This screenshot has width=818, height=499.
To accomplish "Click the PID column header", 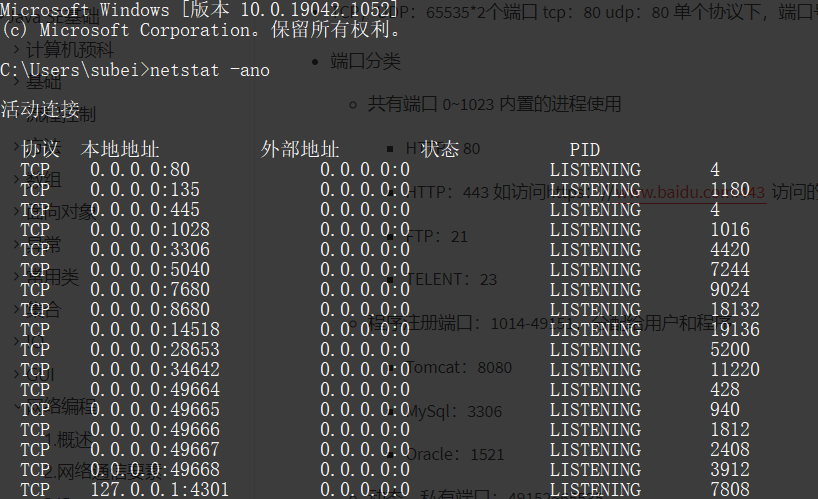I will coord(585,149).
